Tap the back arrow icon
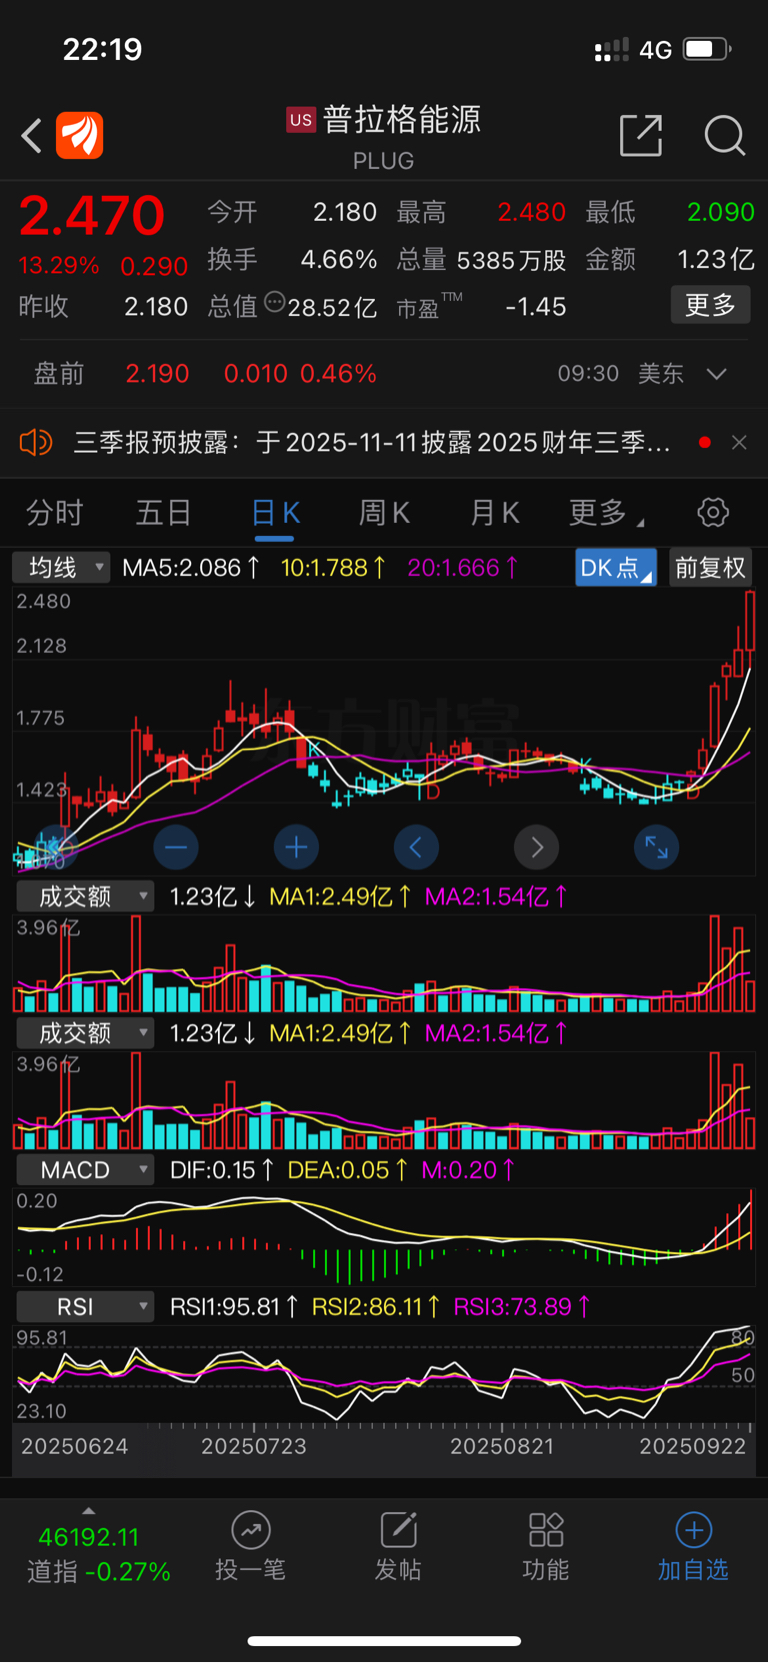The width and height of the screenshot is (768, 1663). [x=32, y=136]
